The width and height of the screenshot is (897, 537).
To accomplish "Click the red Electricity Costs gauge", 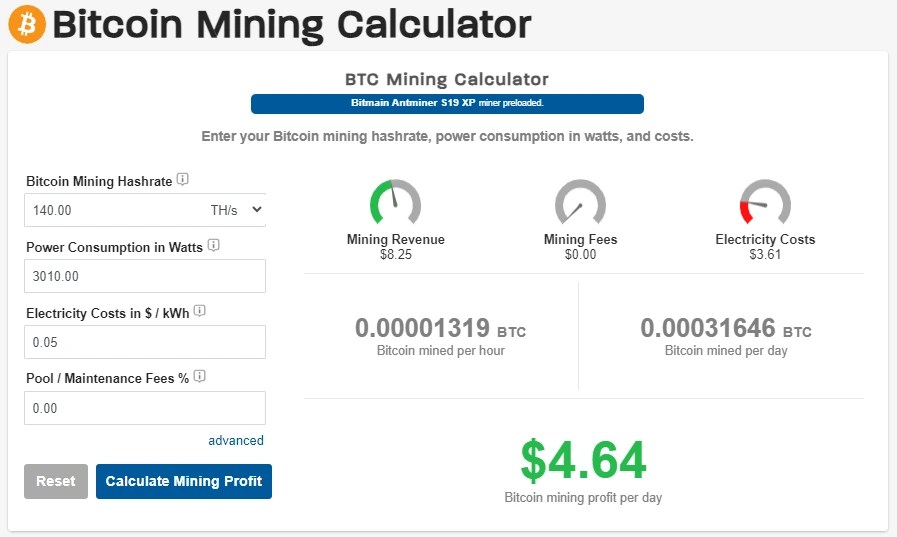I will [x=765, y=202].
